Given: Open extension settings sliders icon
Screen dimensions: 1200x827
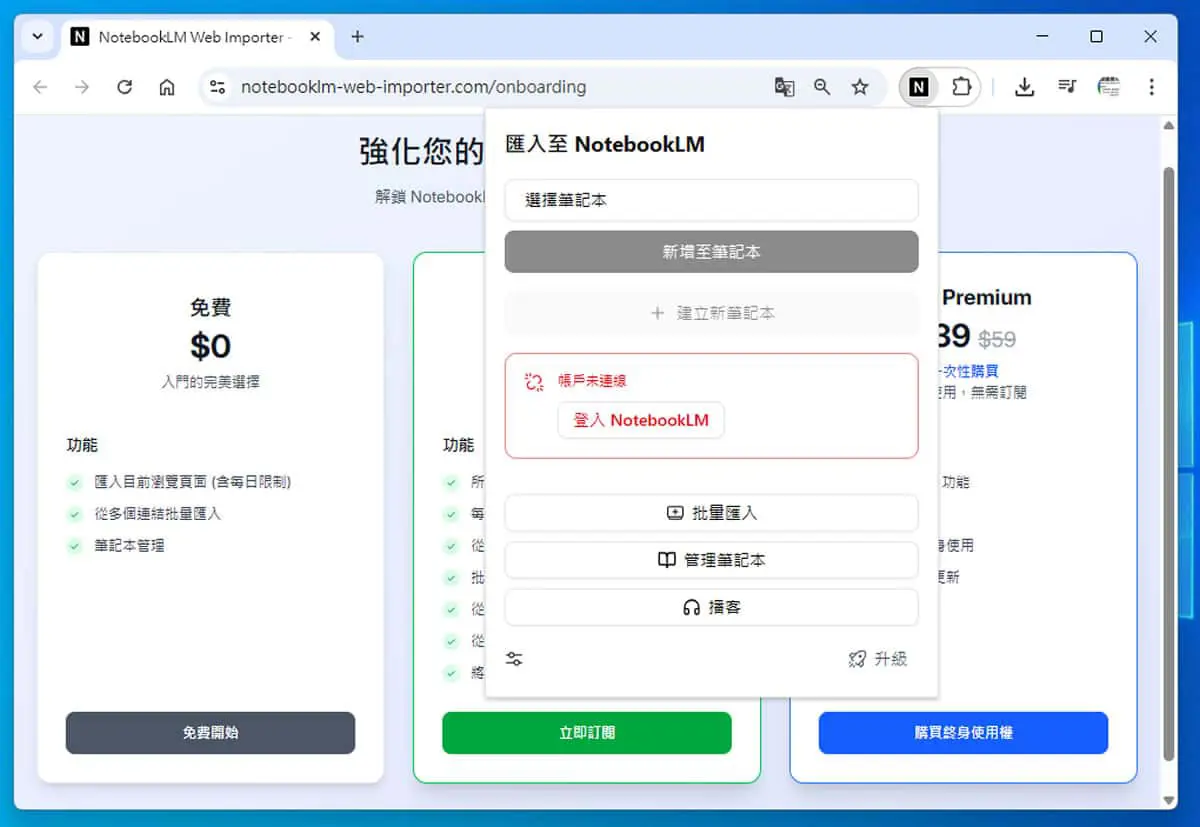Looking at the screenshot, I should click(x=514, y=659).
